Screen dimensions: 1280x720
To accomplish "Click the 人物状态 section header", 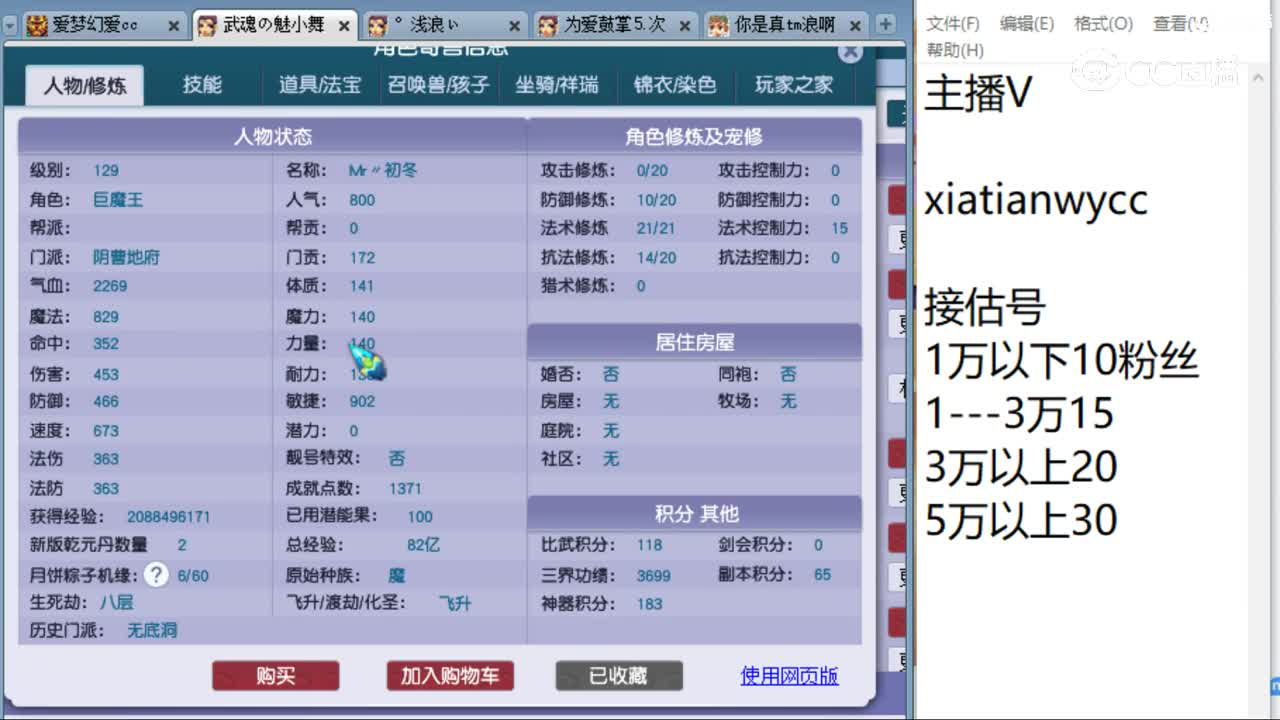I will (272, 137).
